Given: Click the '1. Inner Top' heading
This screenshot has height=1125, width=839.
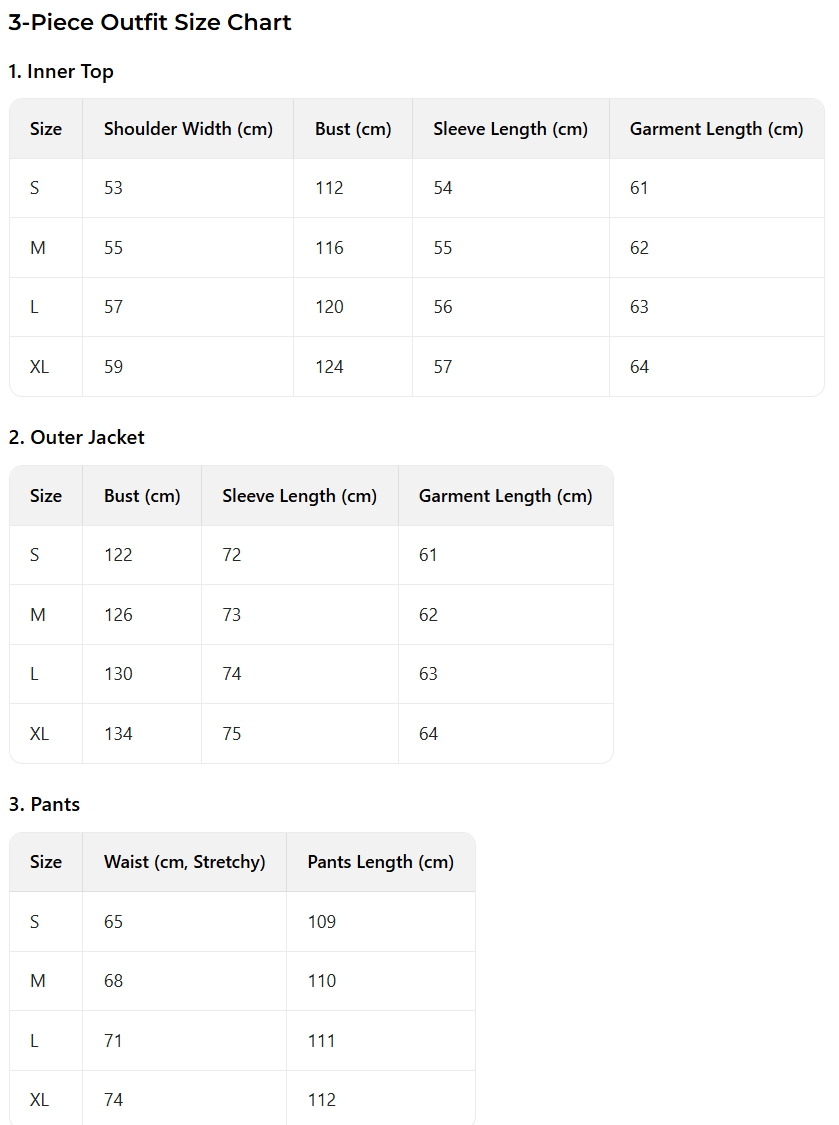Looking at the screenshot, I should click(61, 72).
